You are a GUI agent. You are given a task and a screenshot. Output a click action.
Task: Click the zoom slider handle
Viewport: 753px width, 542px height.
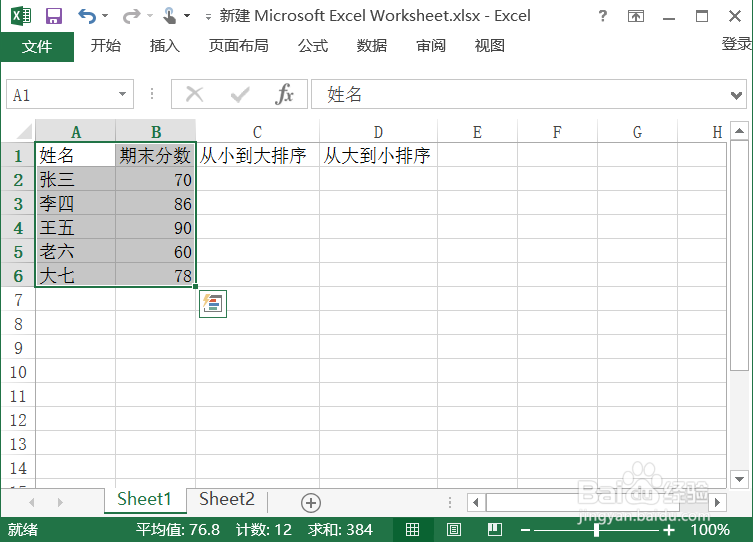[596, 530]
